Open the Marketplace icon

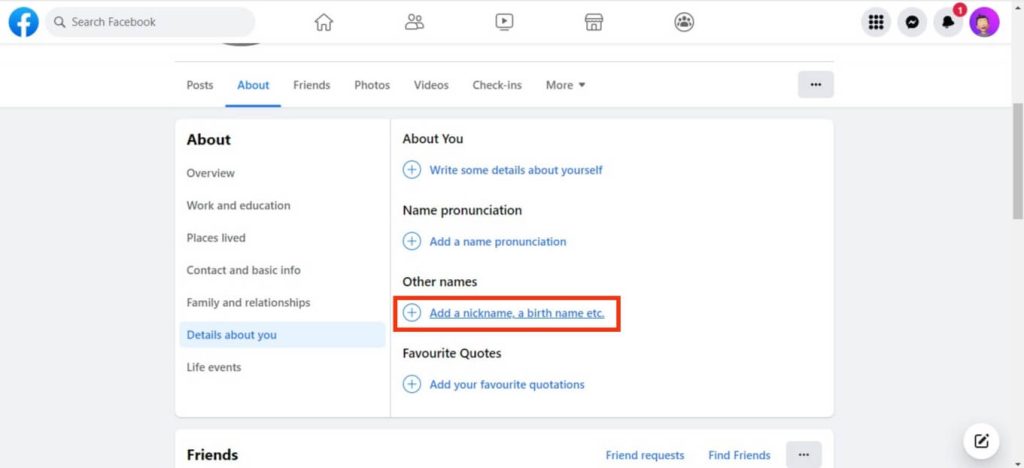[x=594, y=22]
